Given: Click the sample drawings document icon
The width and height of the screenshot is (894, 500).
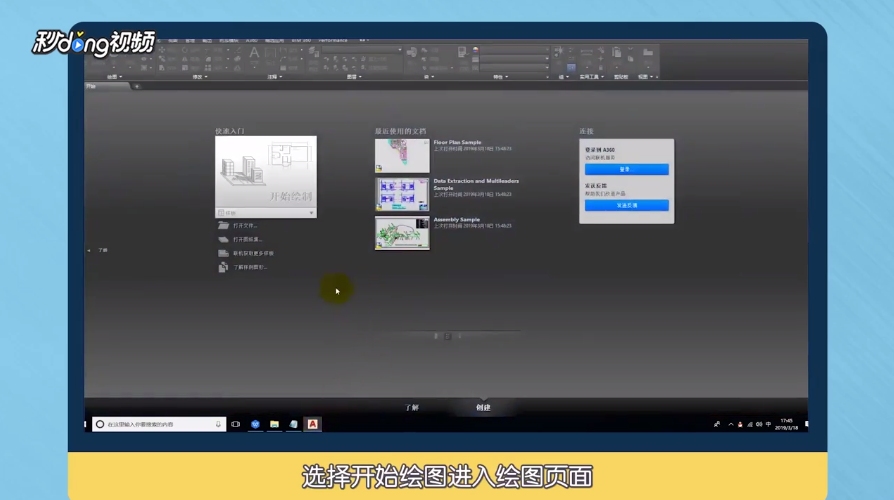Looking at the screenshot, I should click(224, 267).
